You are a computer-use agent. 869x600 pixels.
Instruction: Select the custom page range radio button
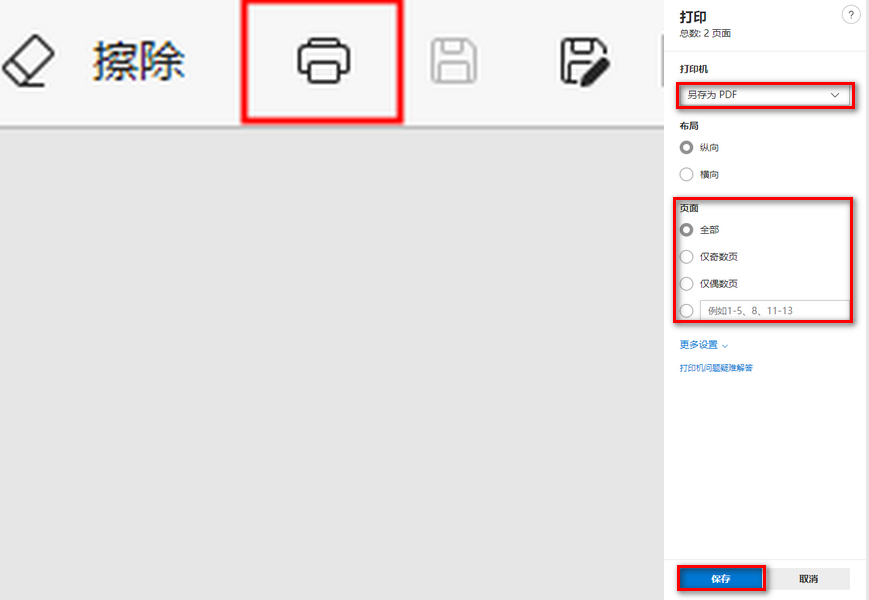(x=686, y=310)
